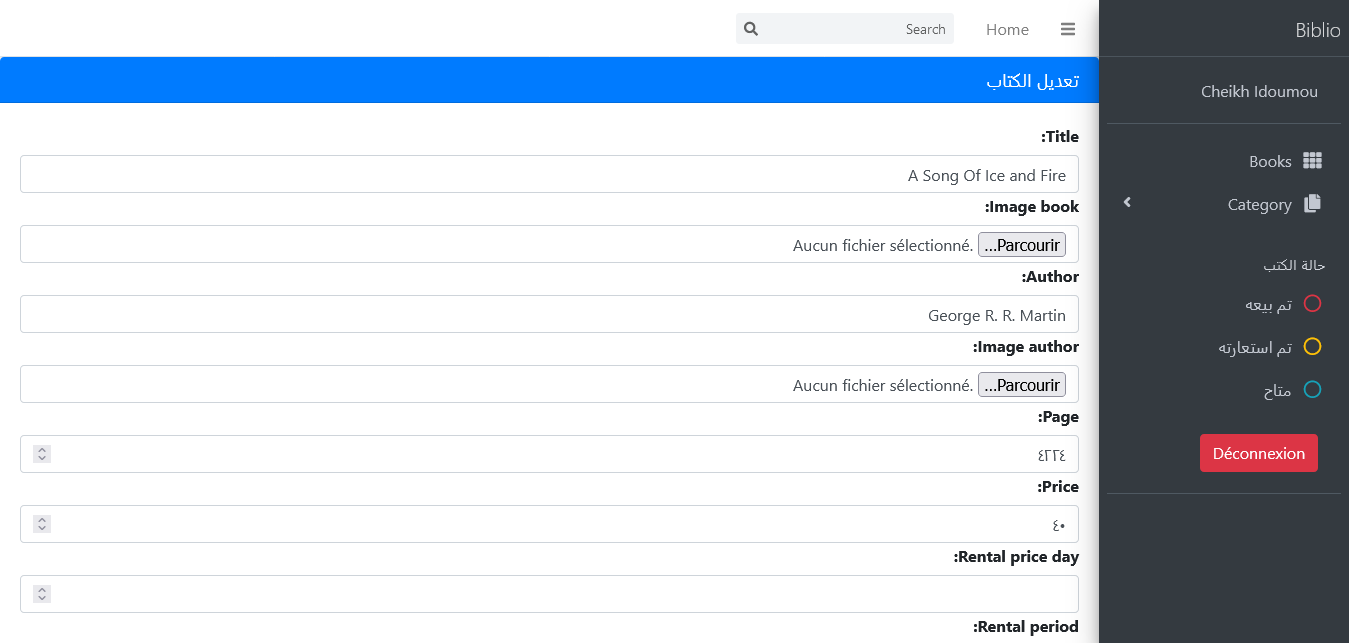
Task: Open the Home navigation link
Action: pos(1007,29)
